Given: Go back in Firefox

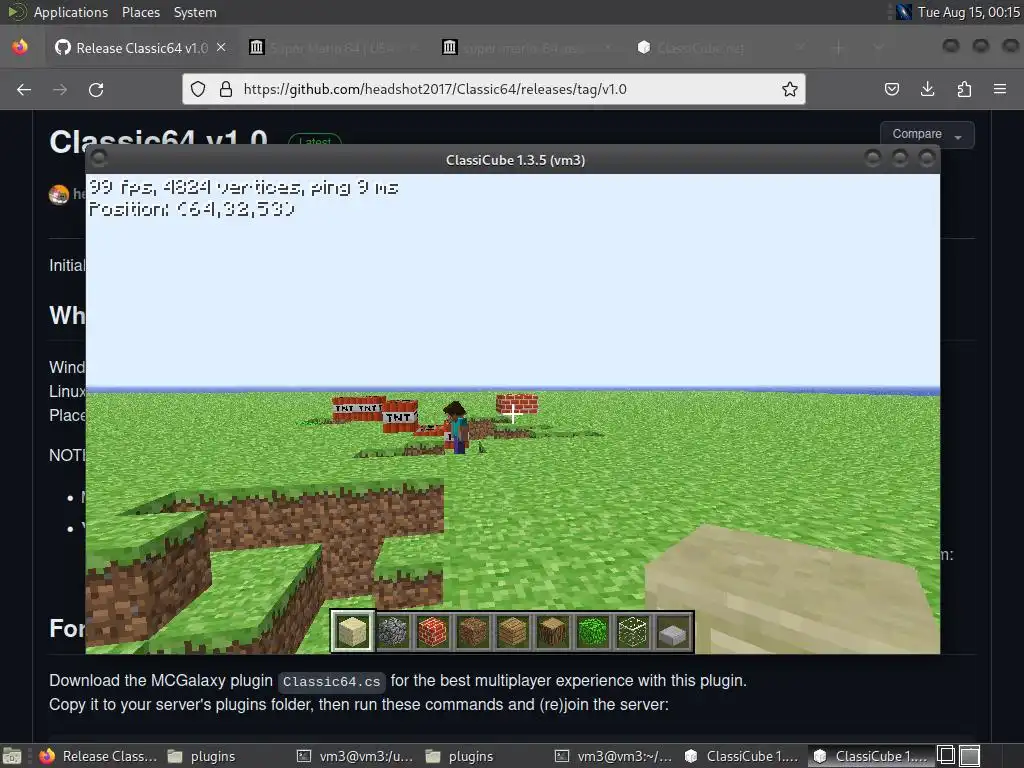Looking at the screenshot, I should 24,89.
